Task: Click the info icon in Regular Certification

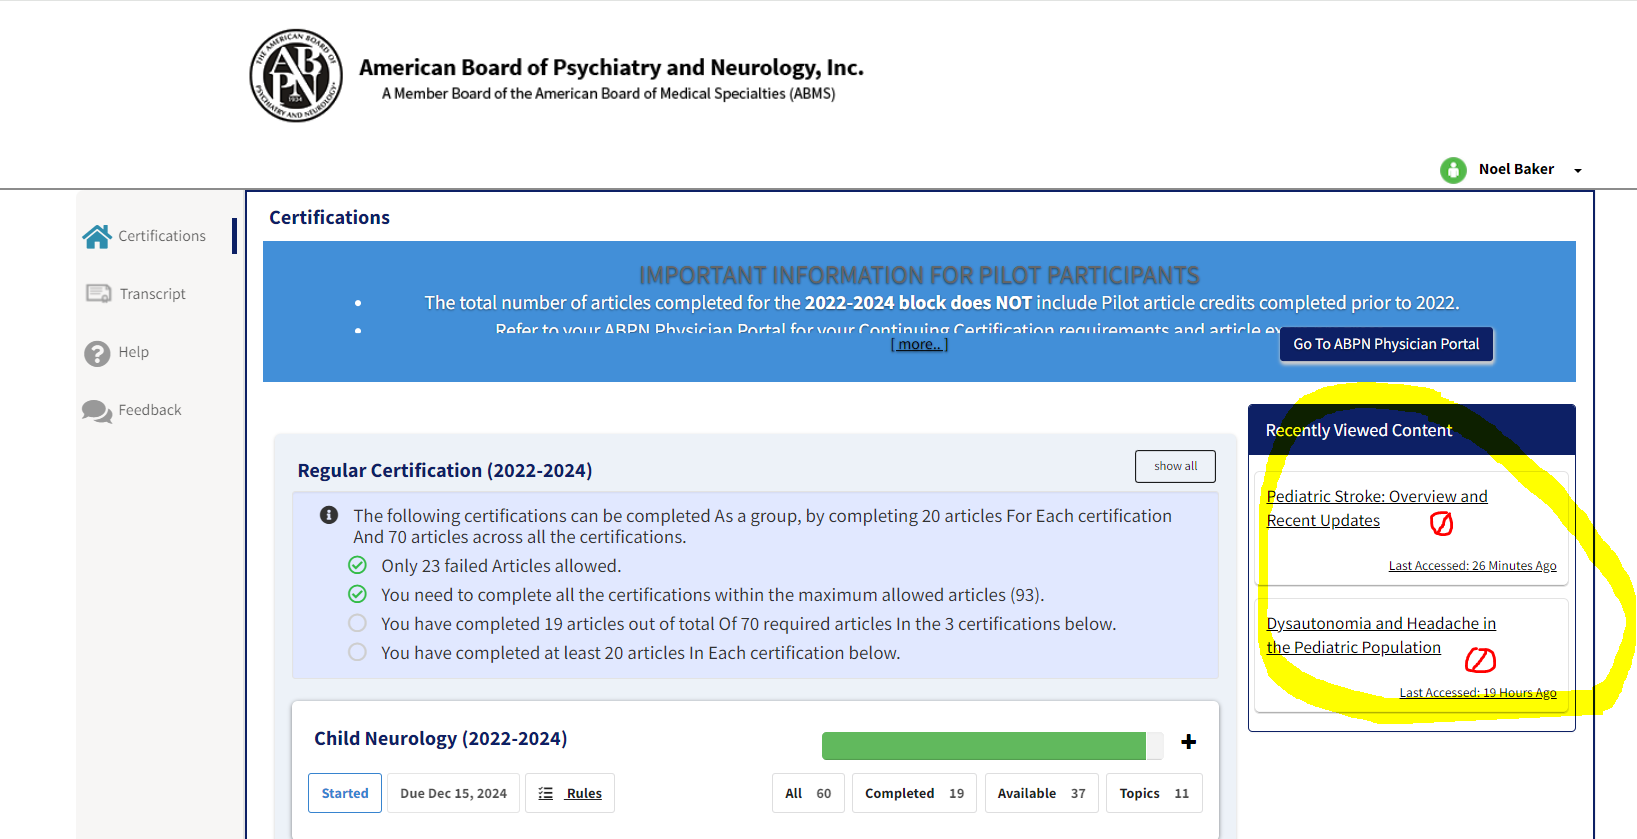Action: pos(328,515)
